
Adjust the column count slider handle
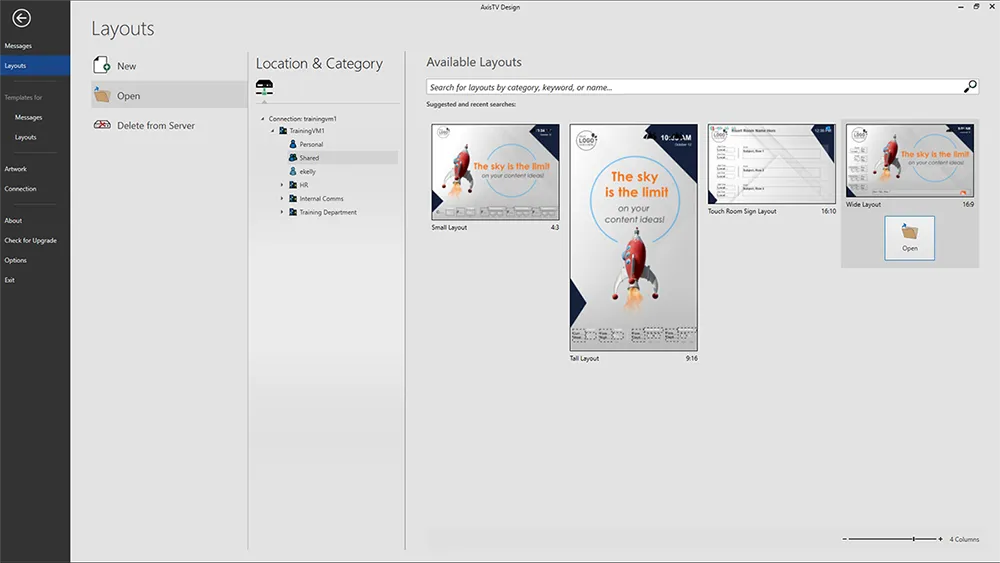(x=913, y=539)
